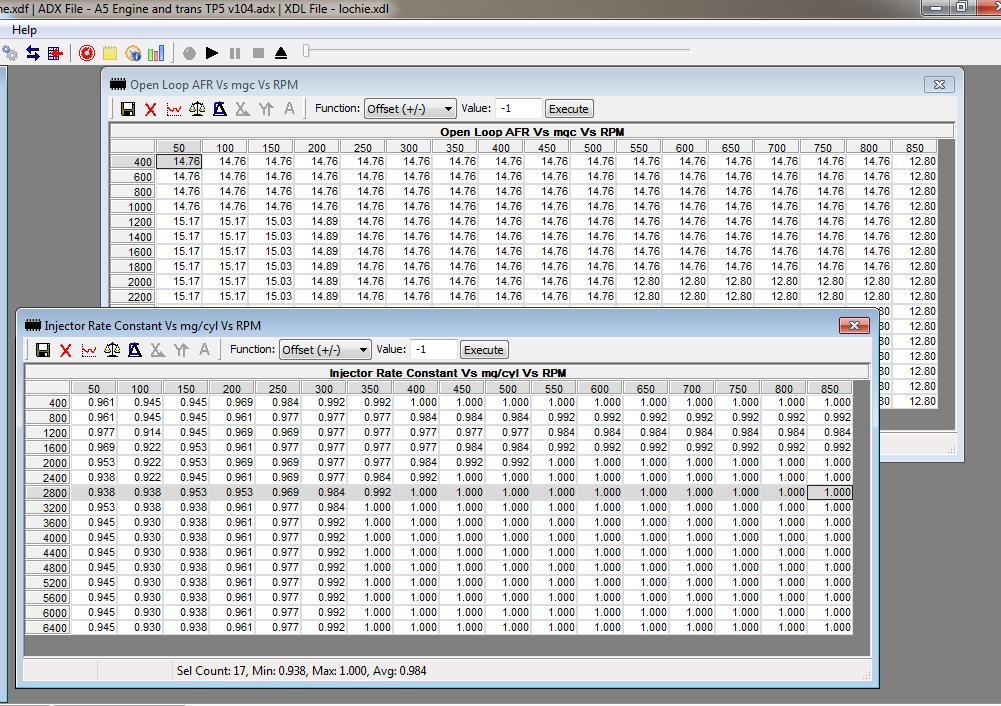Select the 400 column header in Injector Rate table

pos(416,389)
